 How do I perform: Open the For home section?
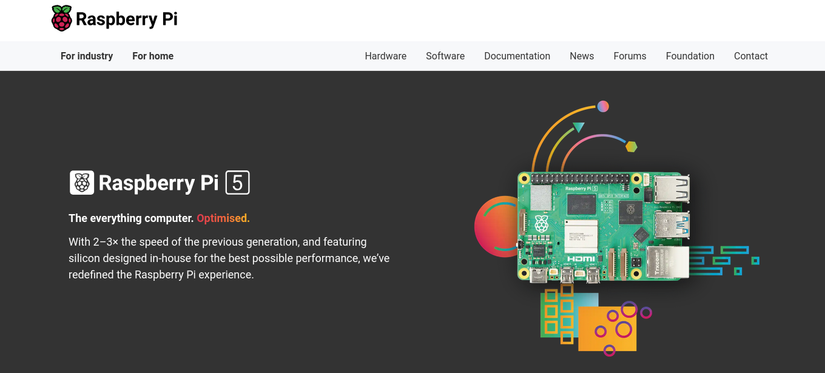(153, 56)
